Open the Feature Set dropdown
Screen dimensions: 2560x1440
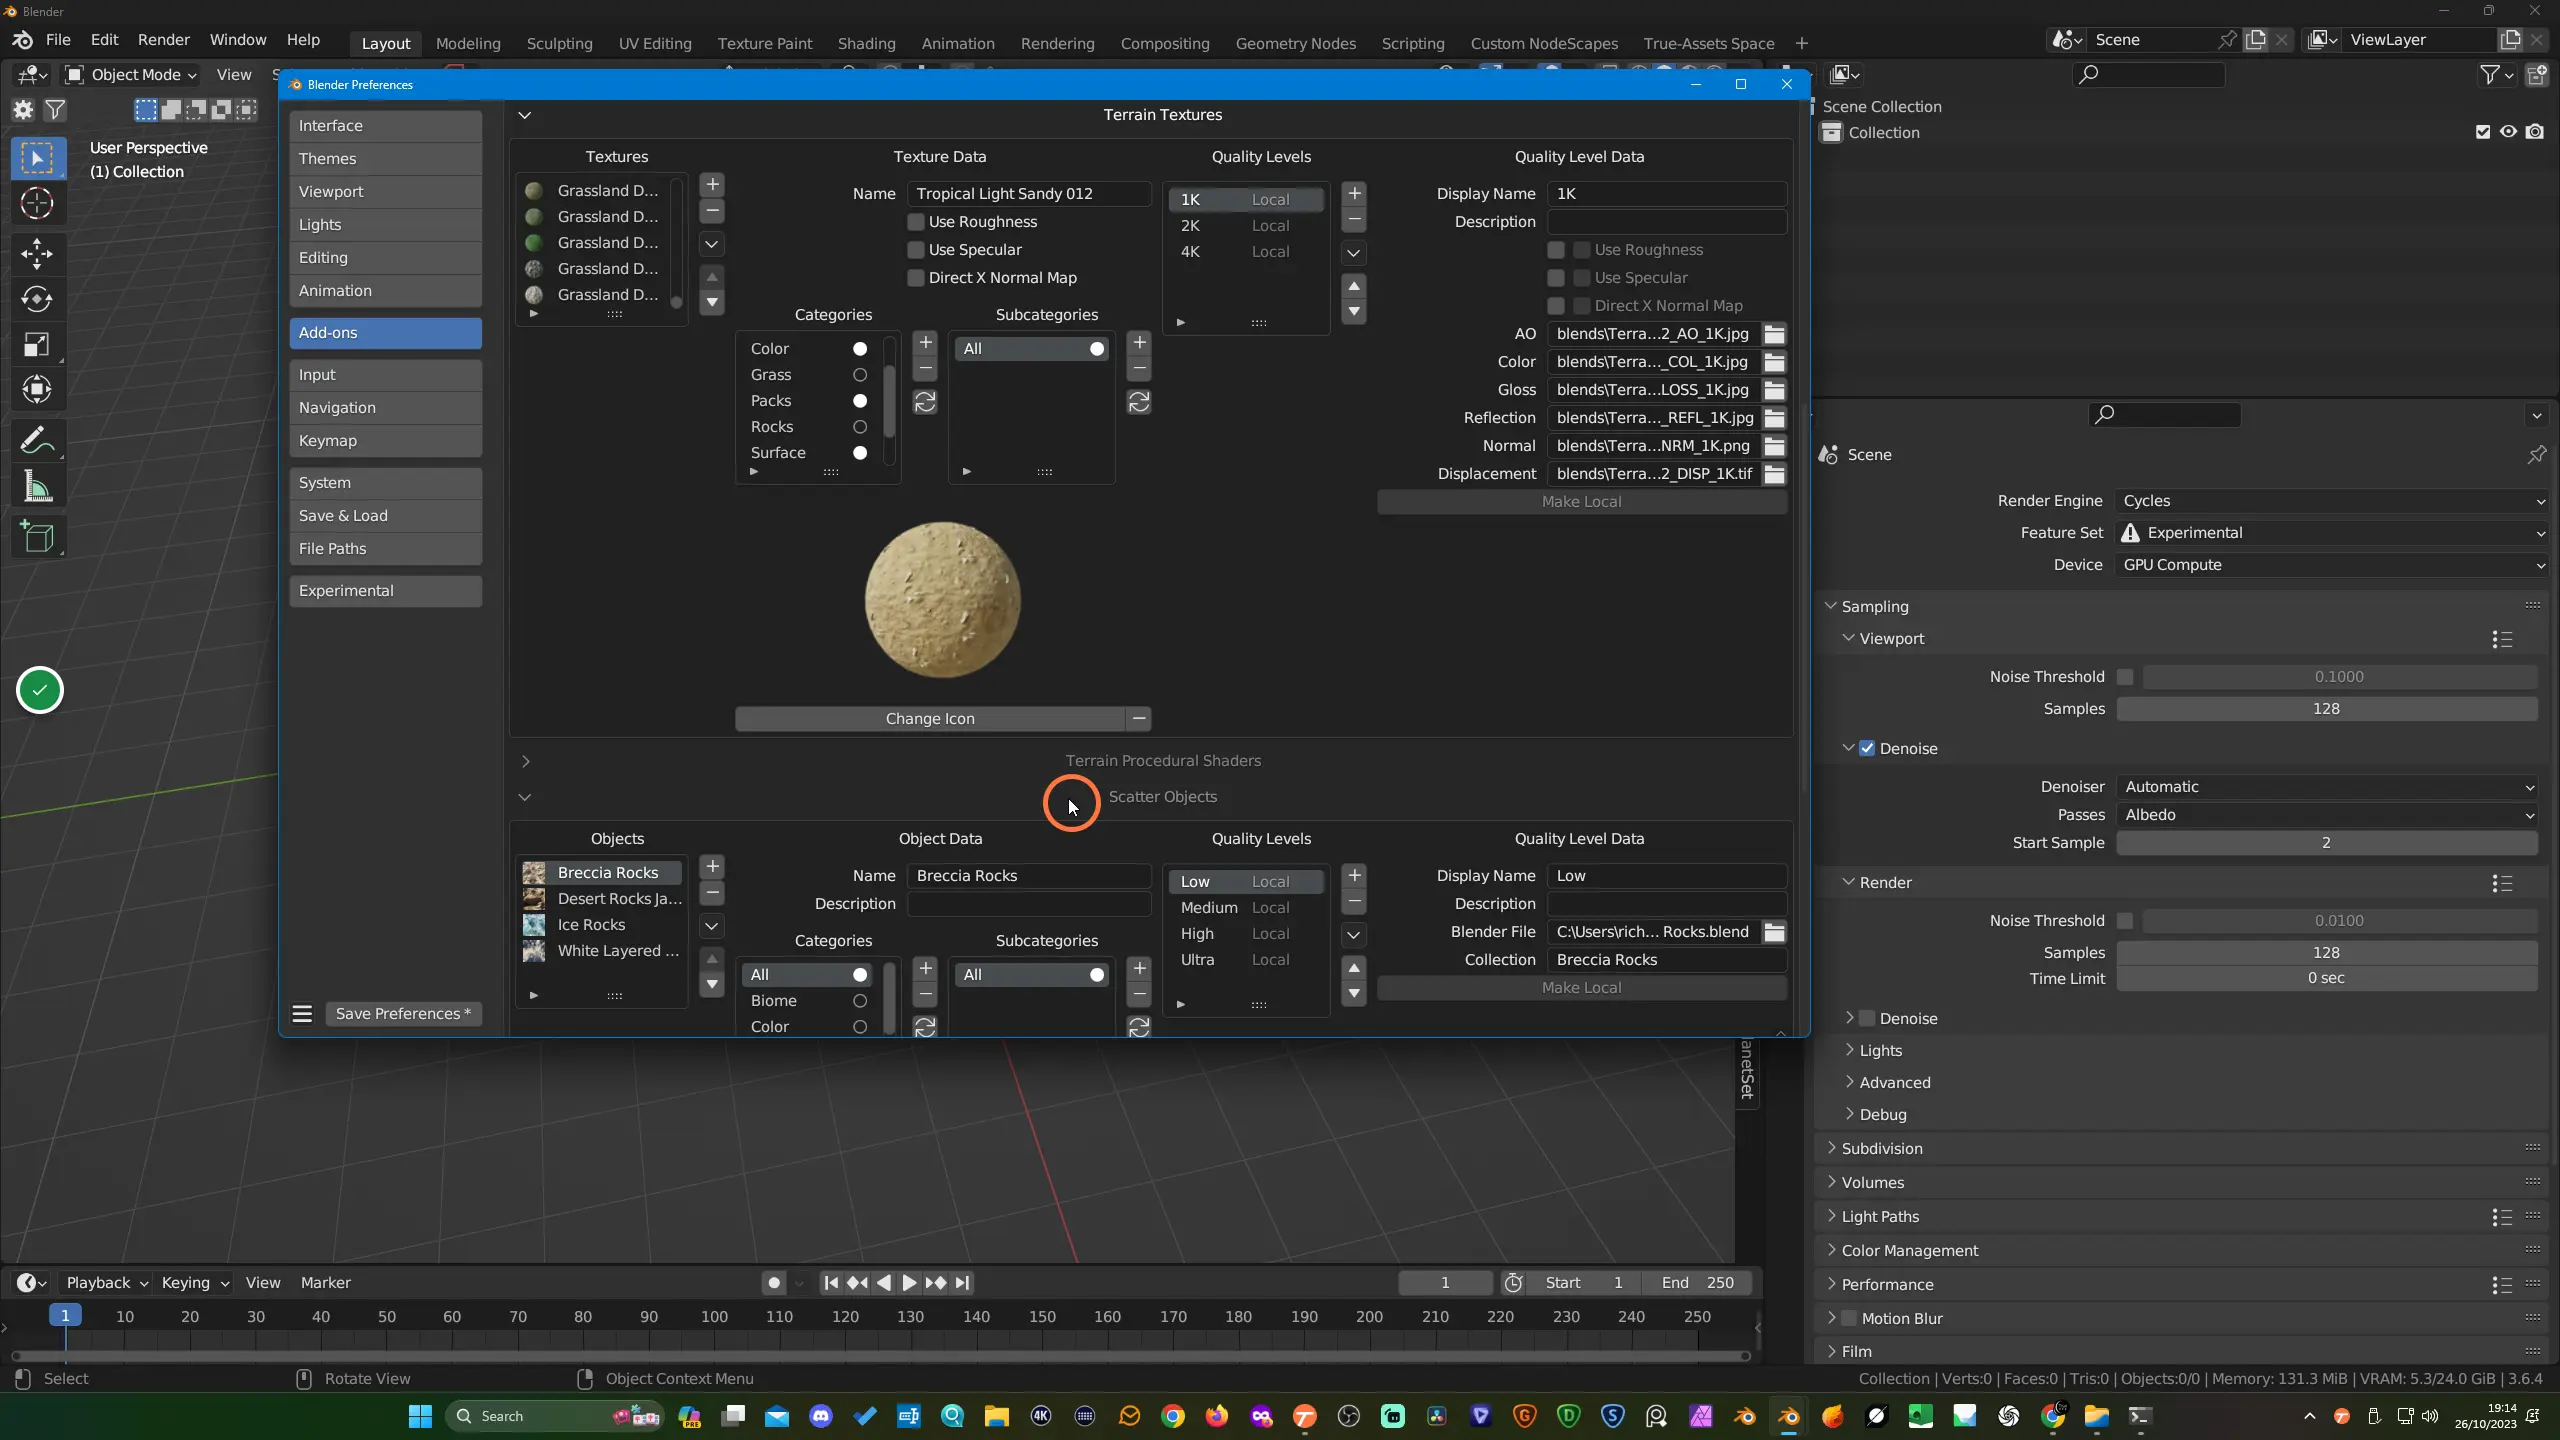(2331, 533)
